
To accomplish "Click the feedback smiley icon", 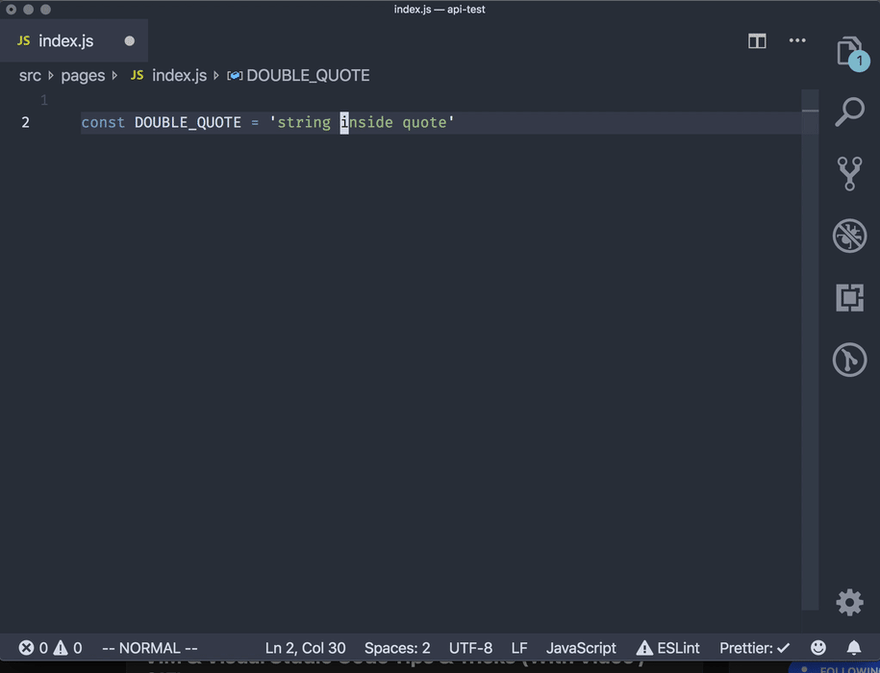I will pos(818,648).
